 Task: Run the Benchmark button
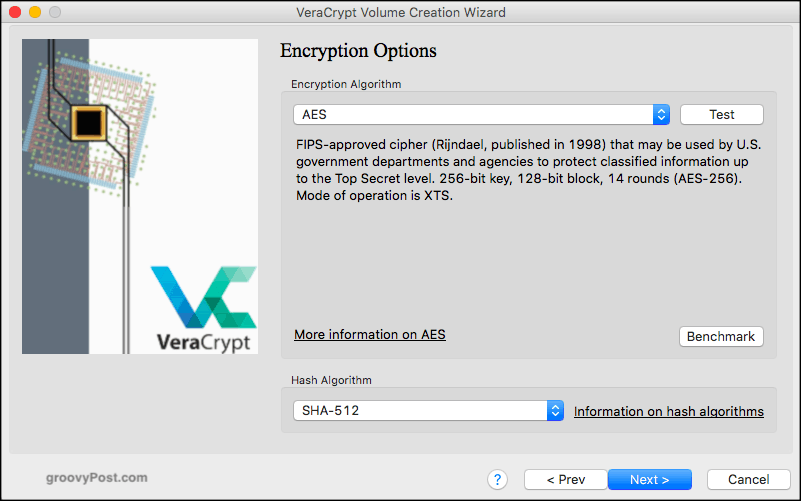721,337
